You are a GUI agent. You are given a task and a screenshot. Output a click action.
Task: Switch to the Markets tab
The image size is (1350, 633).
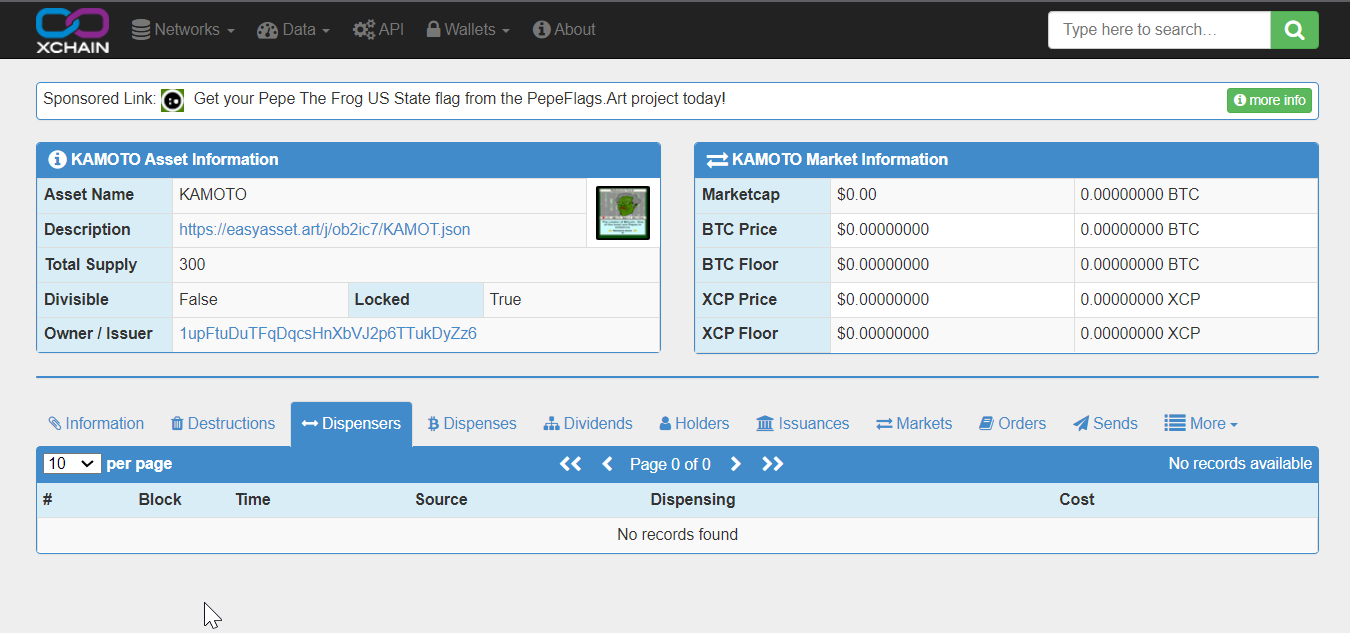pyautogui.click(x=914, y=424)
